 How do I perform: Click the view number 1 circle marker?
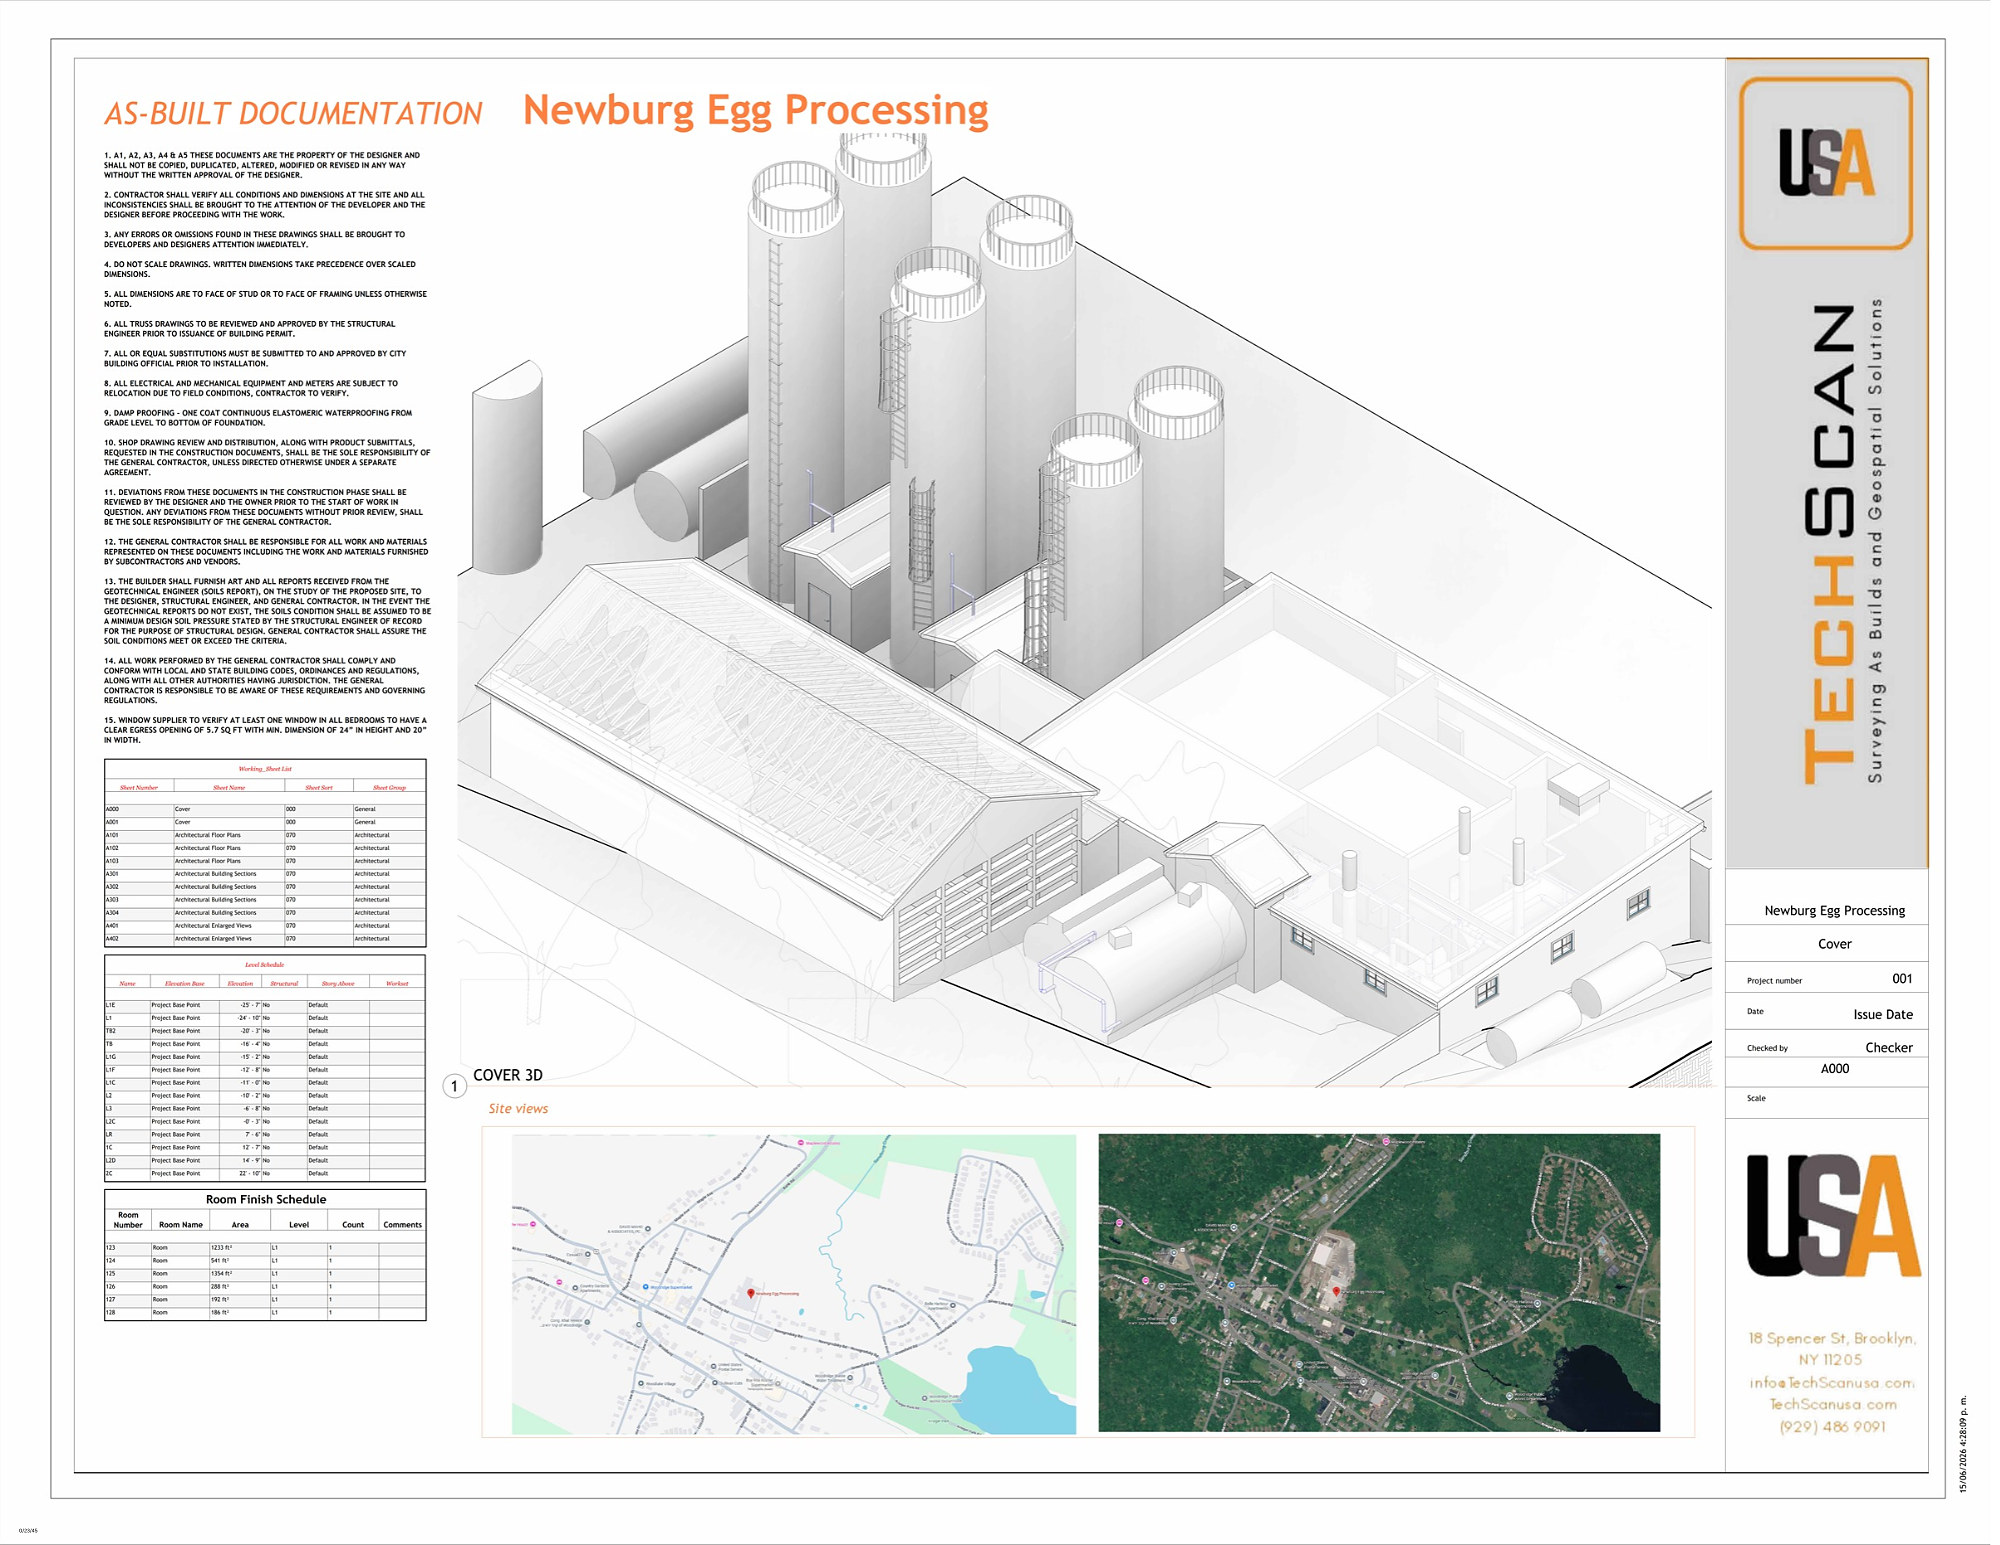454,1086
